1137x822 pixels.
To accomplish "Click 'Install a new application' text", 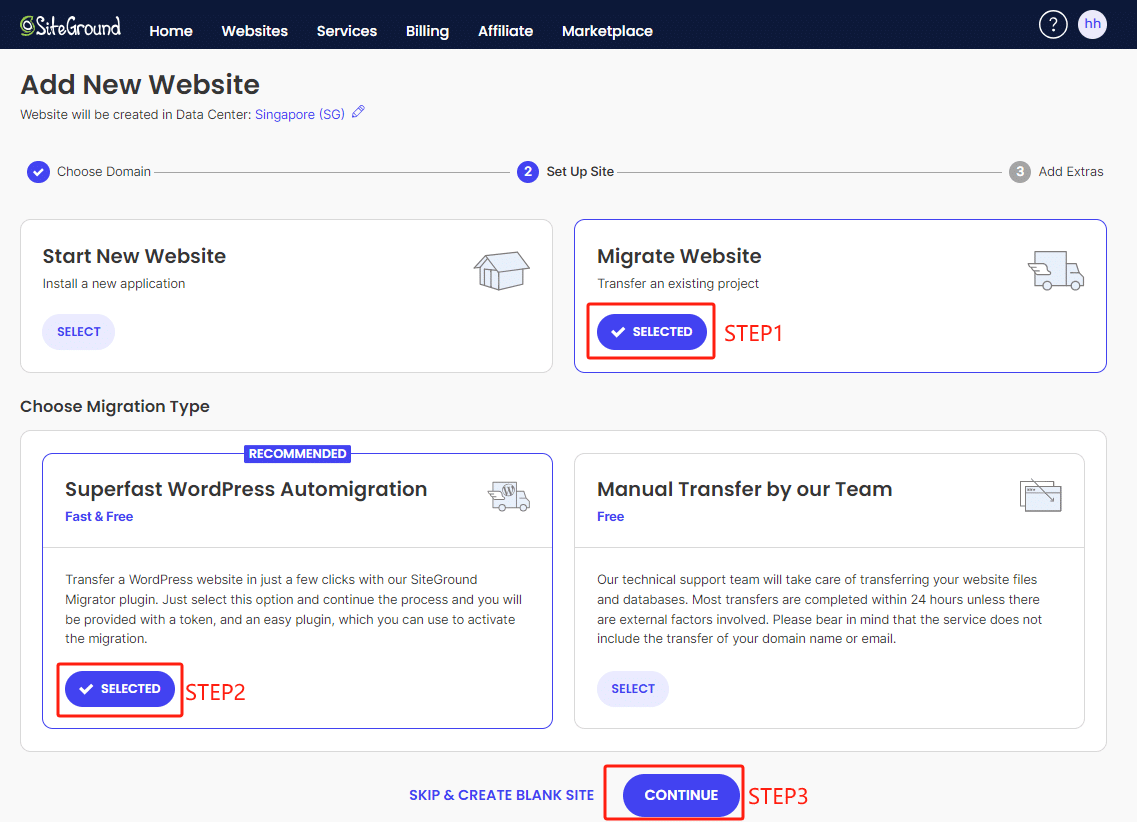I will [x=114, y=283].
